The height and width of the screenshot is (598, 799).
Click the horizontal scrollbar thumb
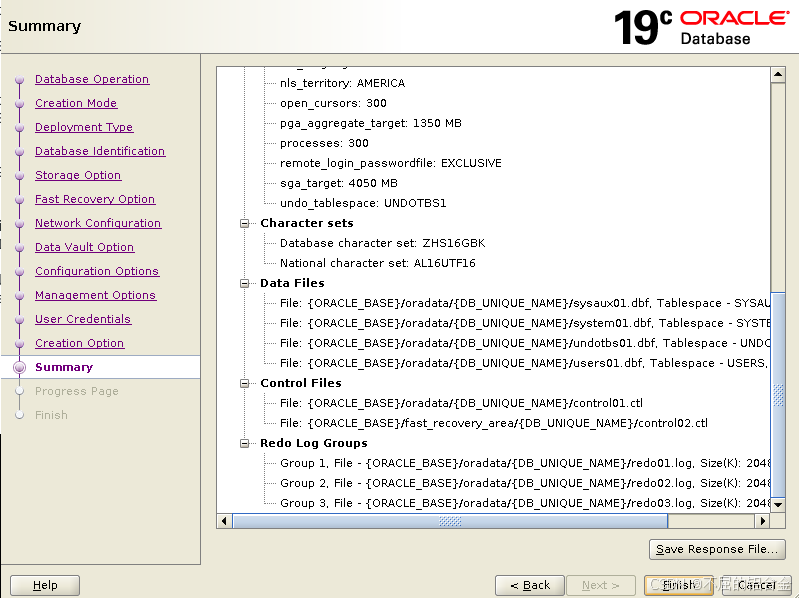tap(450, 521)
